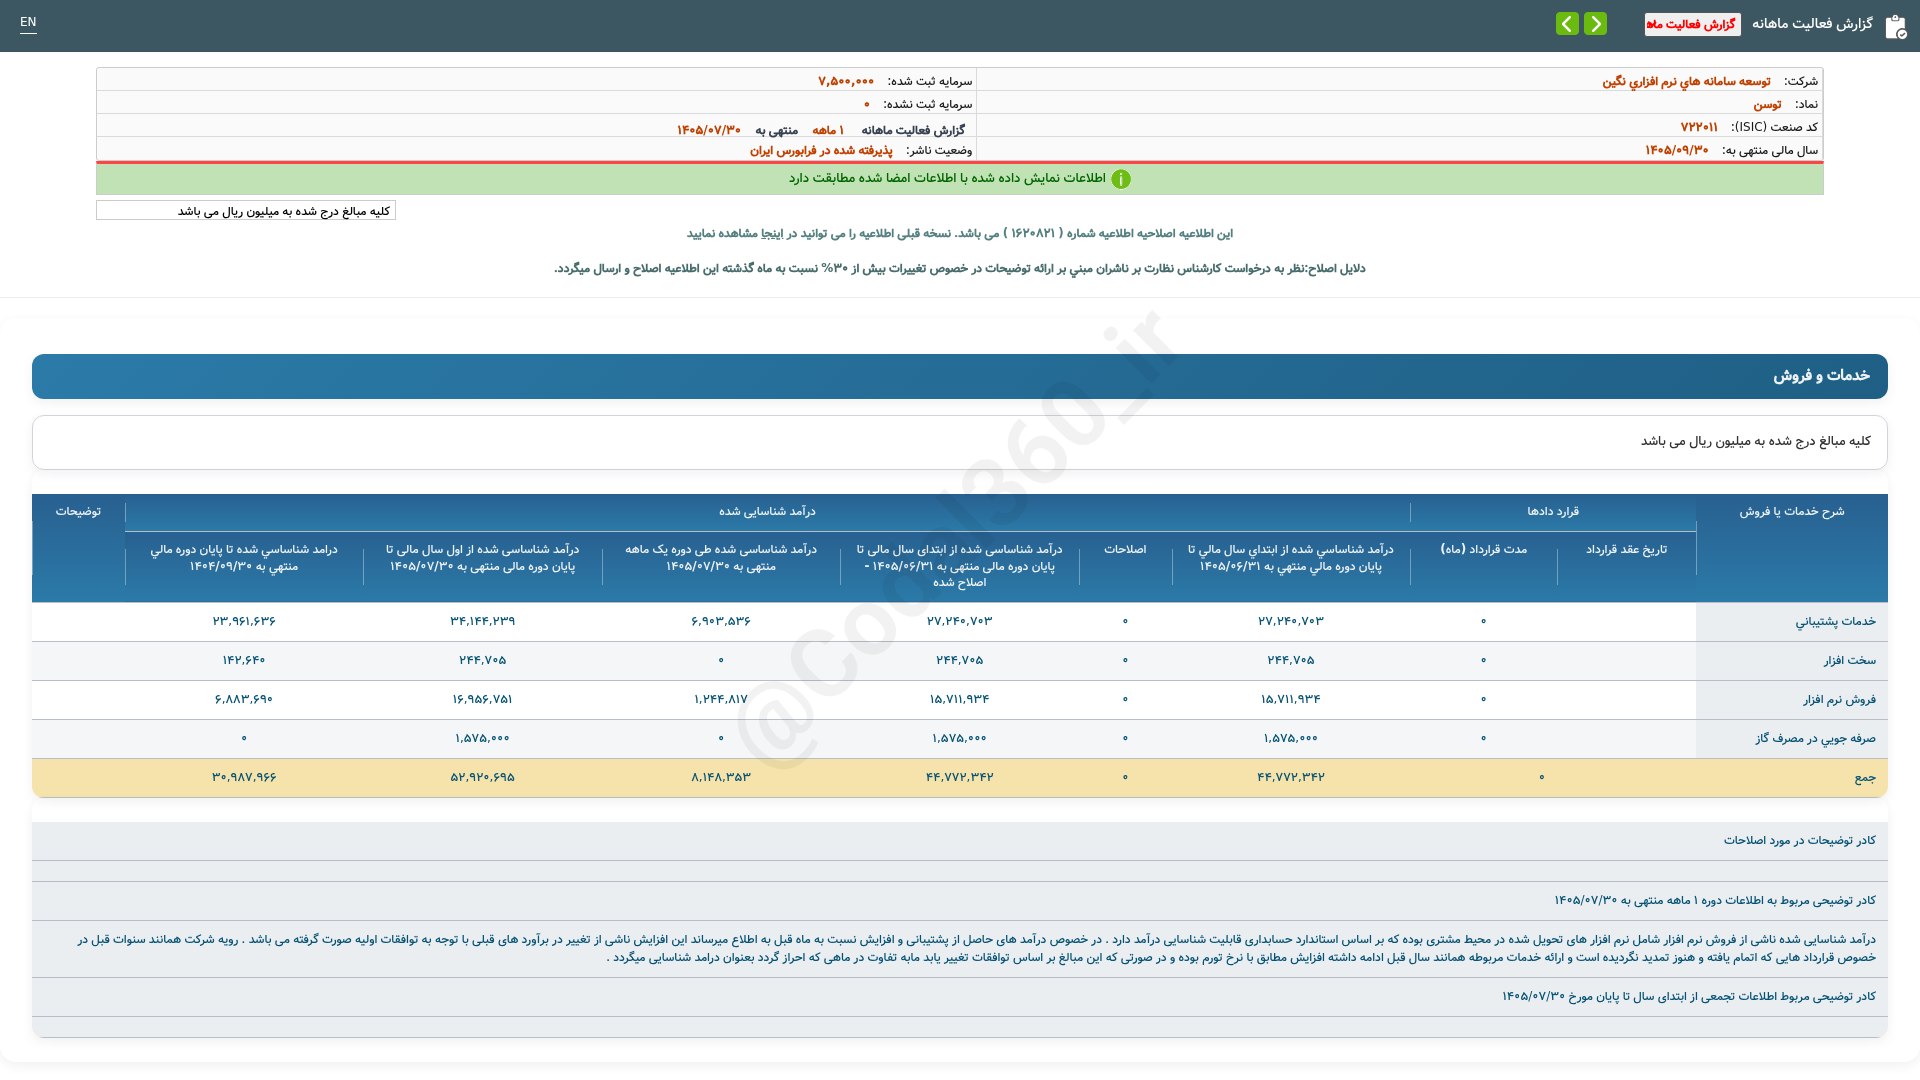Click prior-year support value '۲۳,۹۶۱,۶۳۶'
This screenshot has height=1080, width=1920.
244,621
